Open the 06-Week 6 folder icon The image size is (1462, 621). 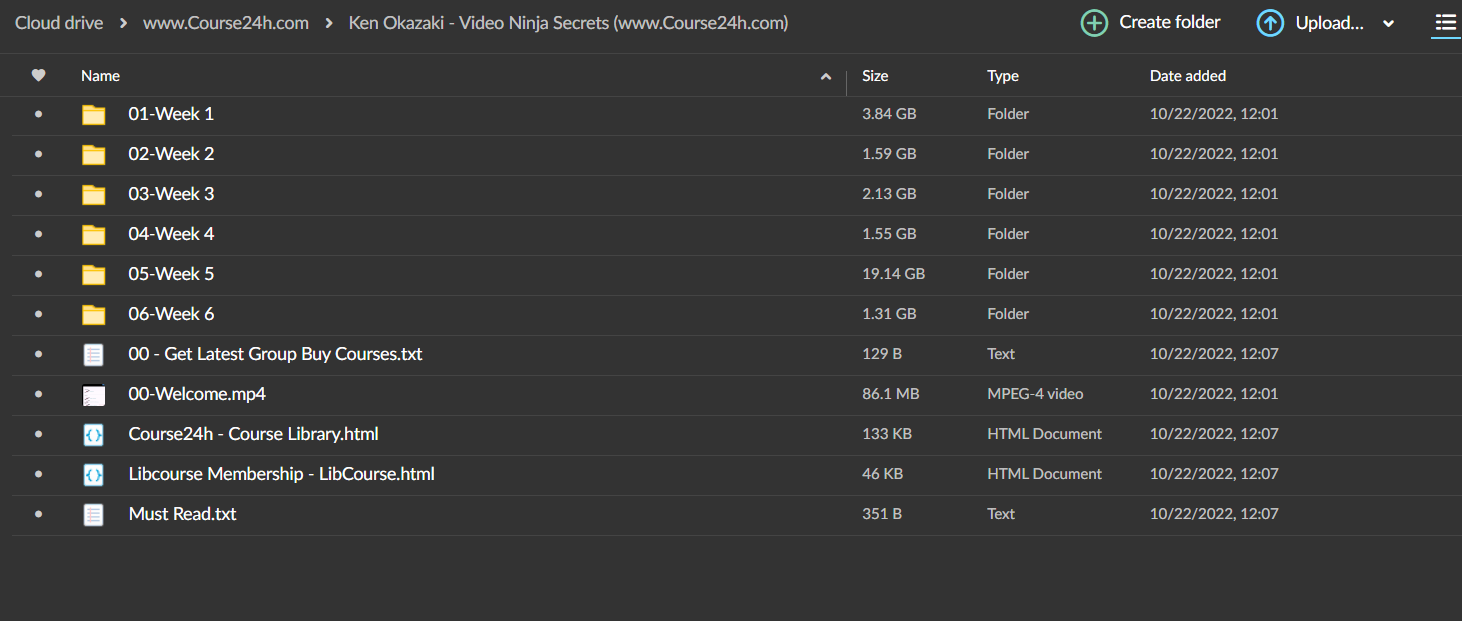coord(93,315)
